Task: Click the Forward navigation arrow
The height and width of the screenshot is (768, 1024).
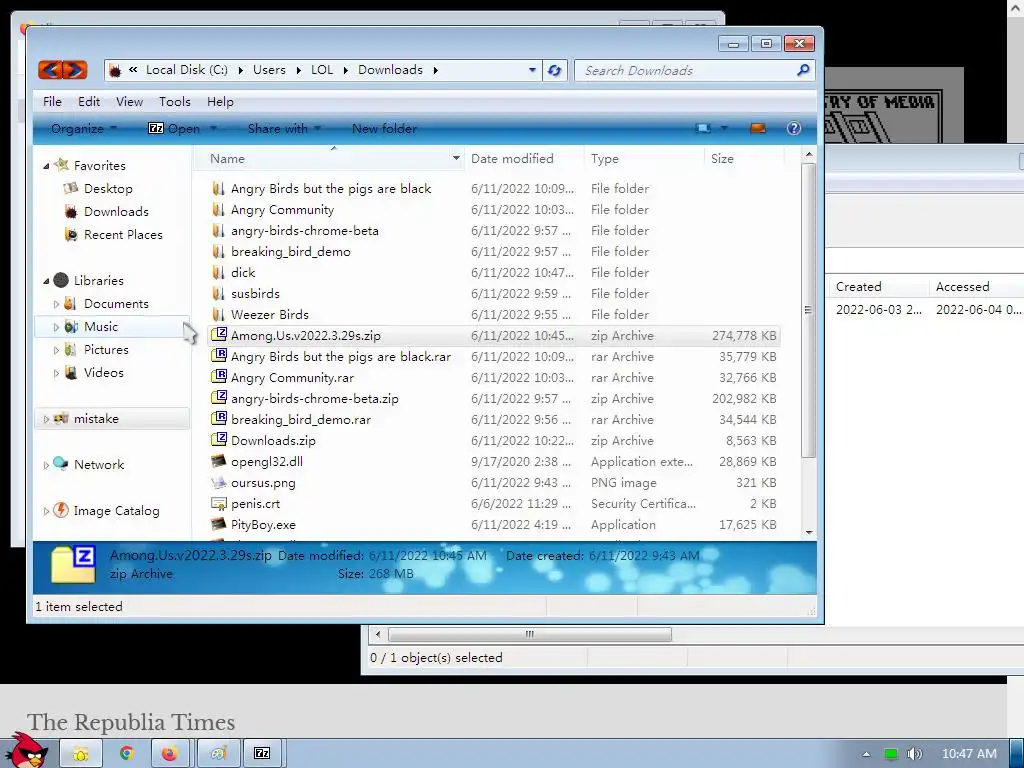Action: (75, 70)
